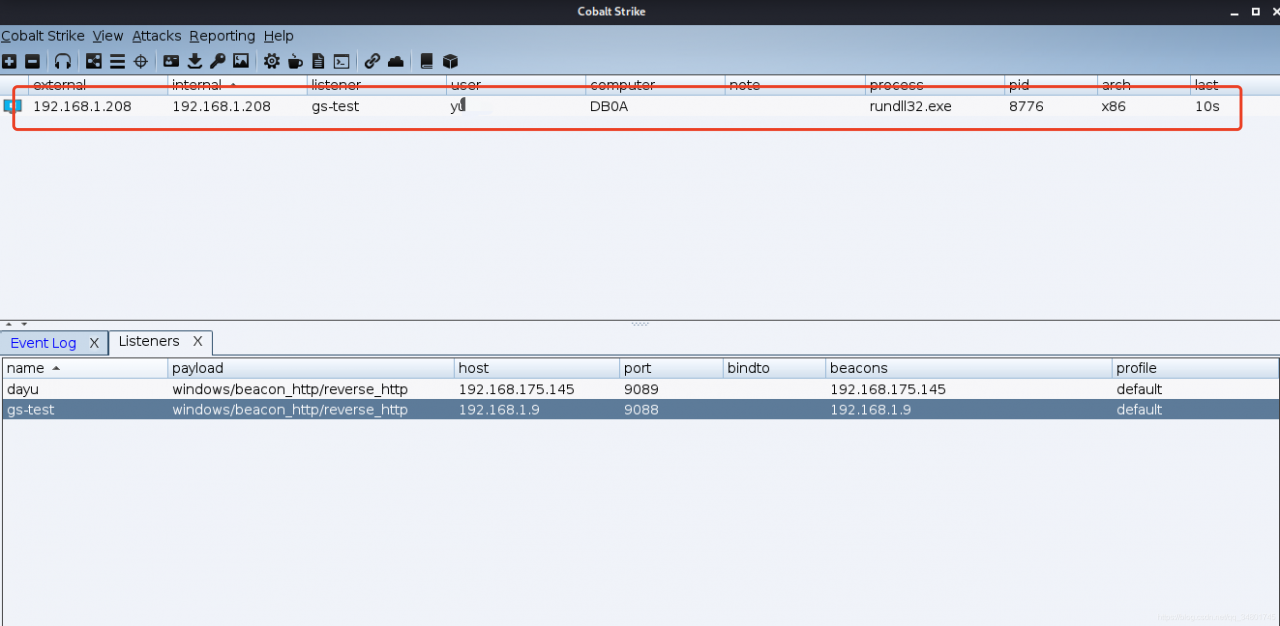Click the headphones Listeners toolbar icon
The width and height of the screenshot is (1280, 626).
tap(63, 61)
